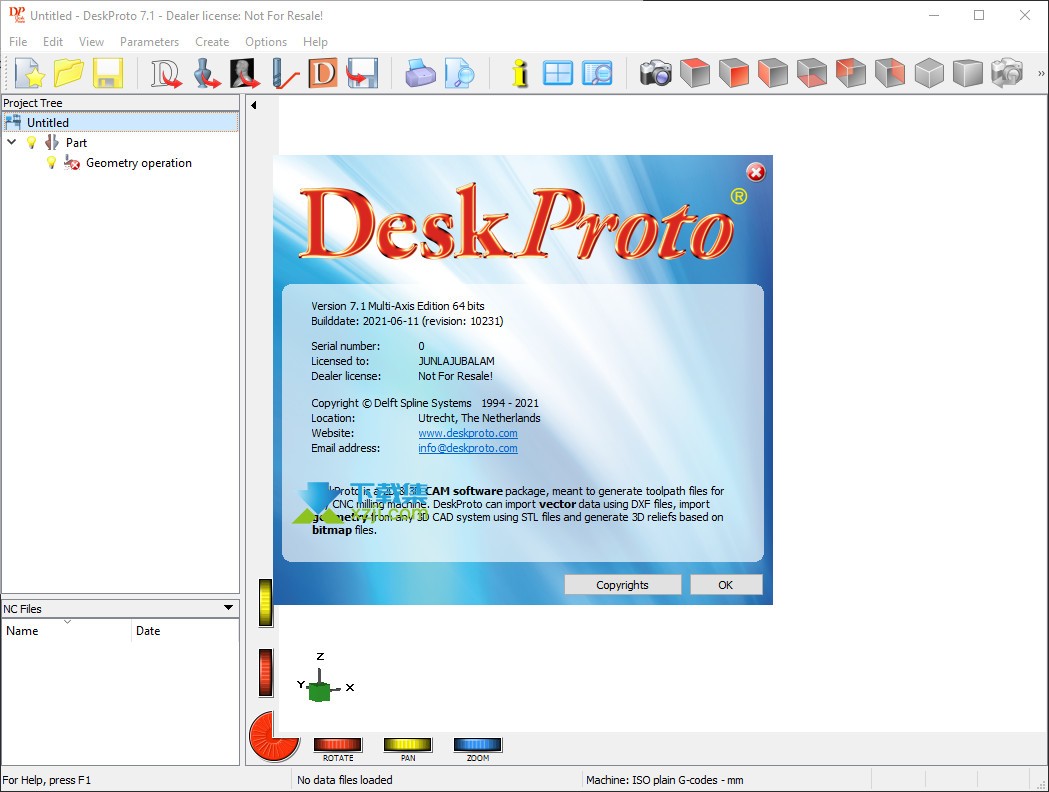Open the NC Files dropdown arrow
1049x792 pixels.
(228, 608)
